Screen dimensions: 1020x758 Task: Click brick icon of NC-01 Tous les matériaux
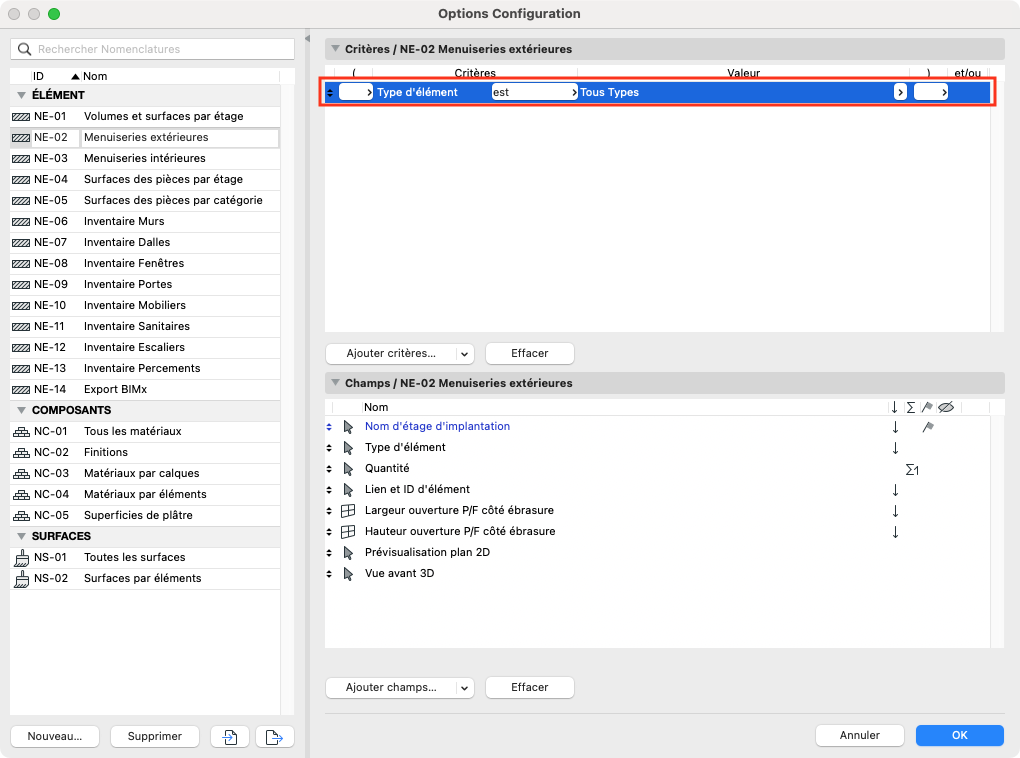coord(21,431)
